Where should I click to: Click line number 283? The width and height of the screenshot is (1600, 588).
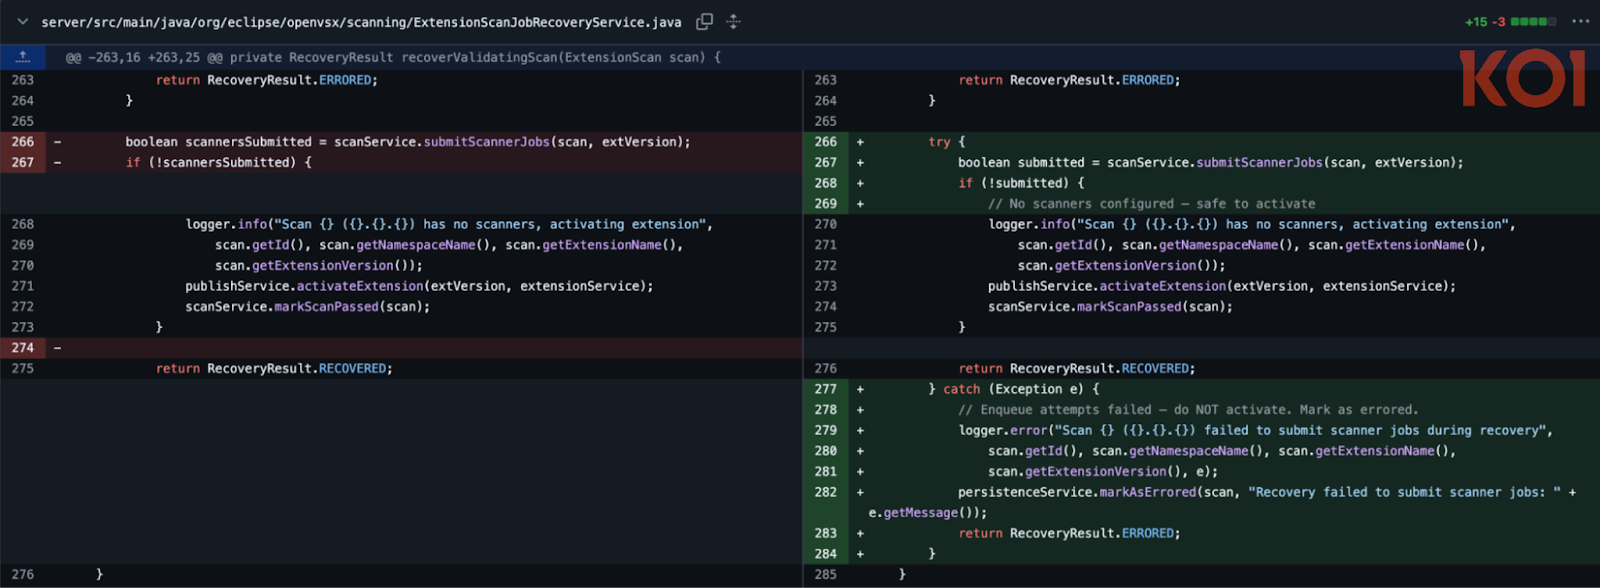(x=826, y=533)
